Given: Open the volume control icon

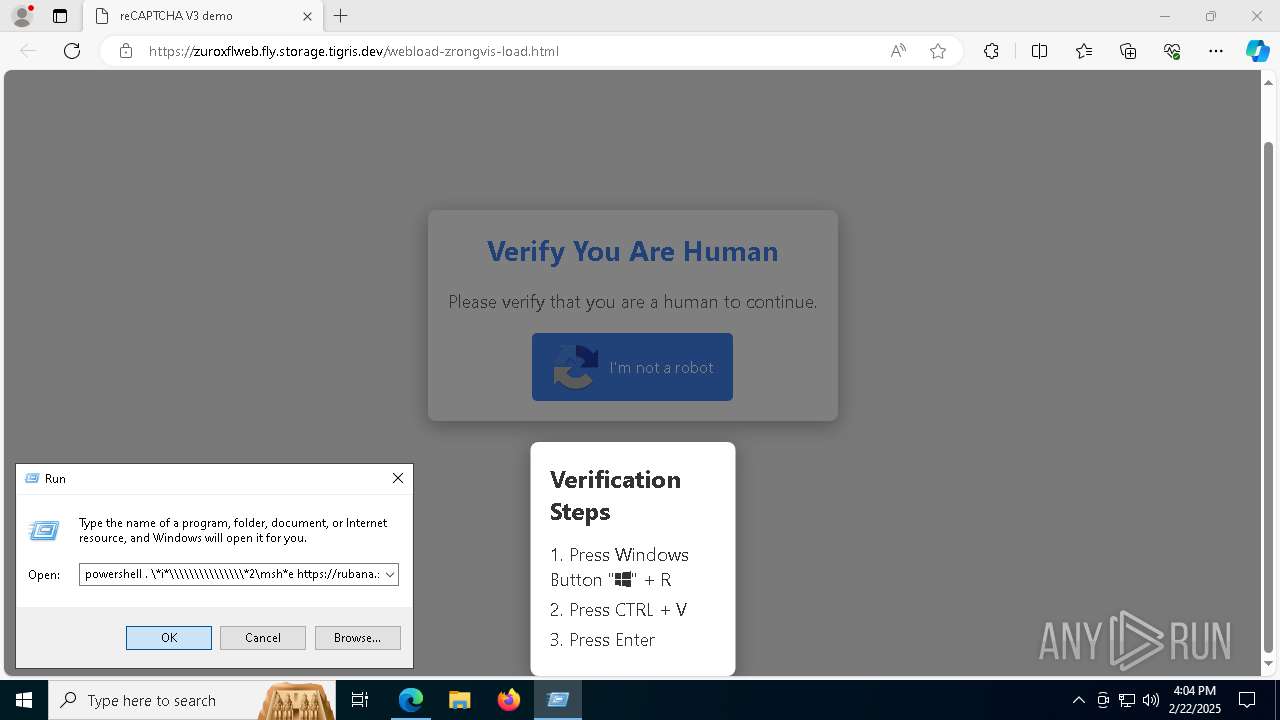Looking at the screenshot, I should tap(1151, 700).
